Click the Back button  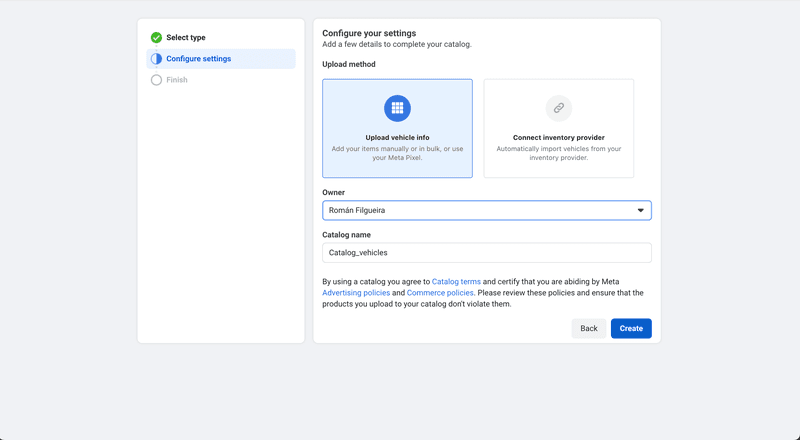coord(589,328)
